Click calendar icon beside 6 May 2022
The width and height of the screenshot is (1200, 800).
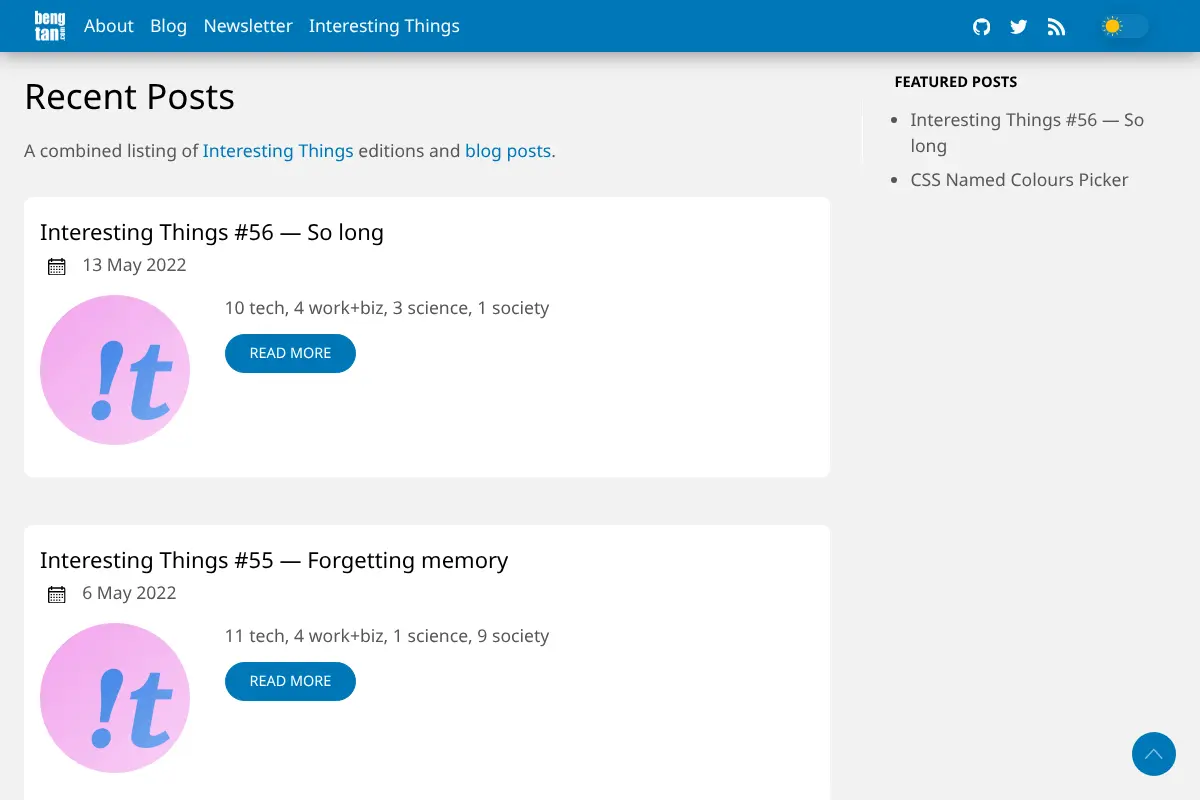tap(57, 594)
